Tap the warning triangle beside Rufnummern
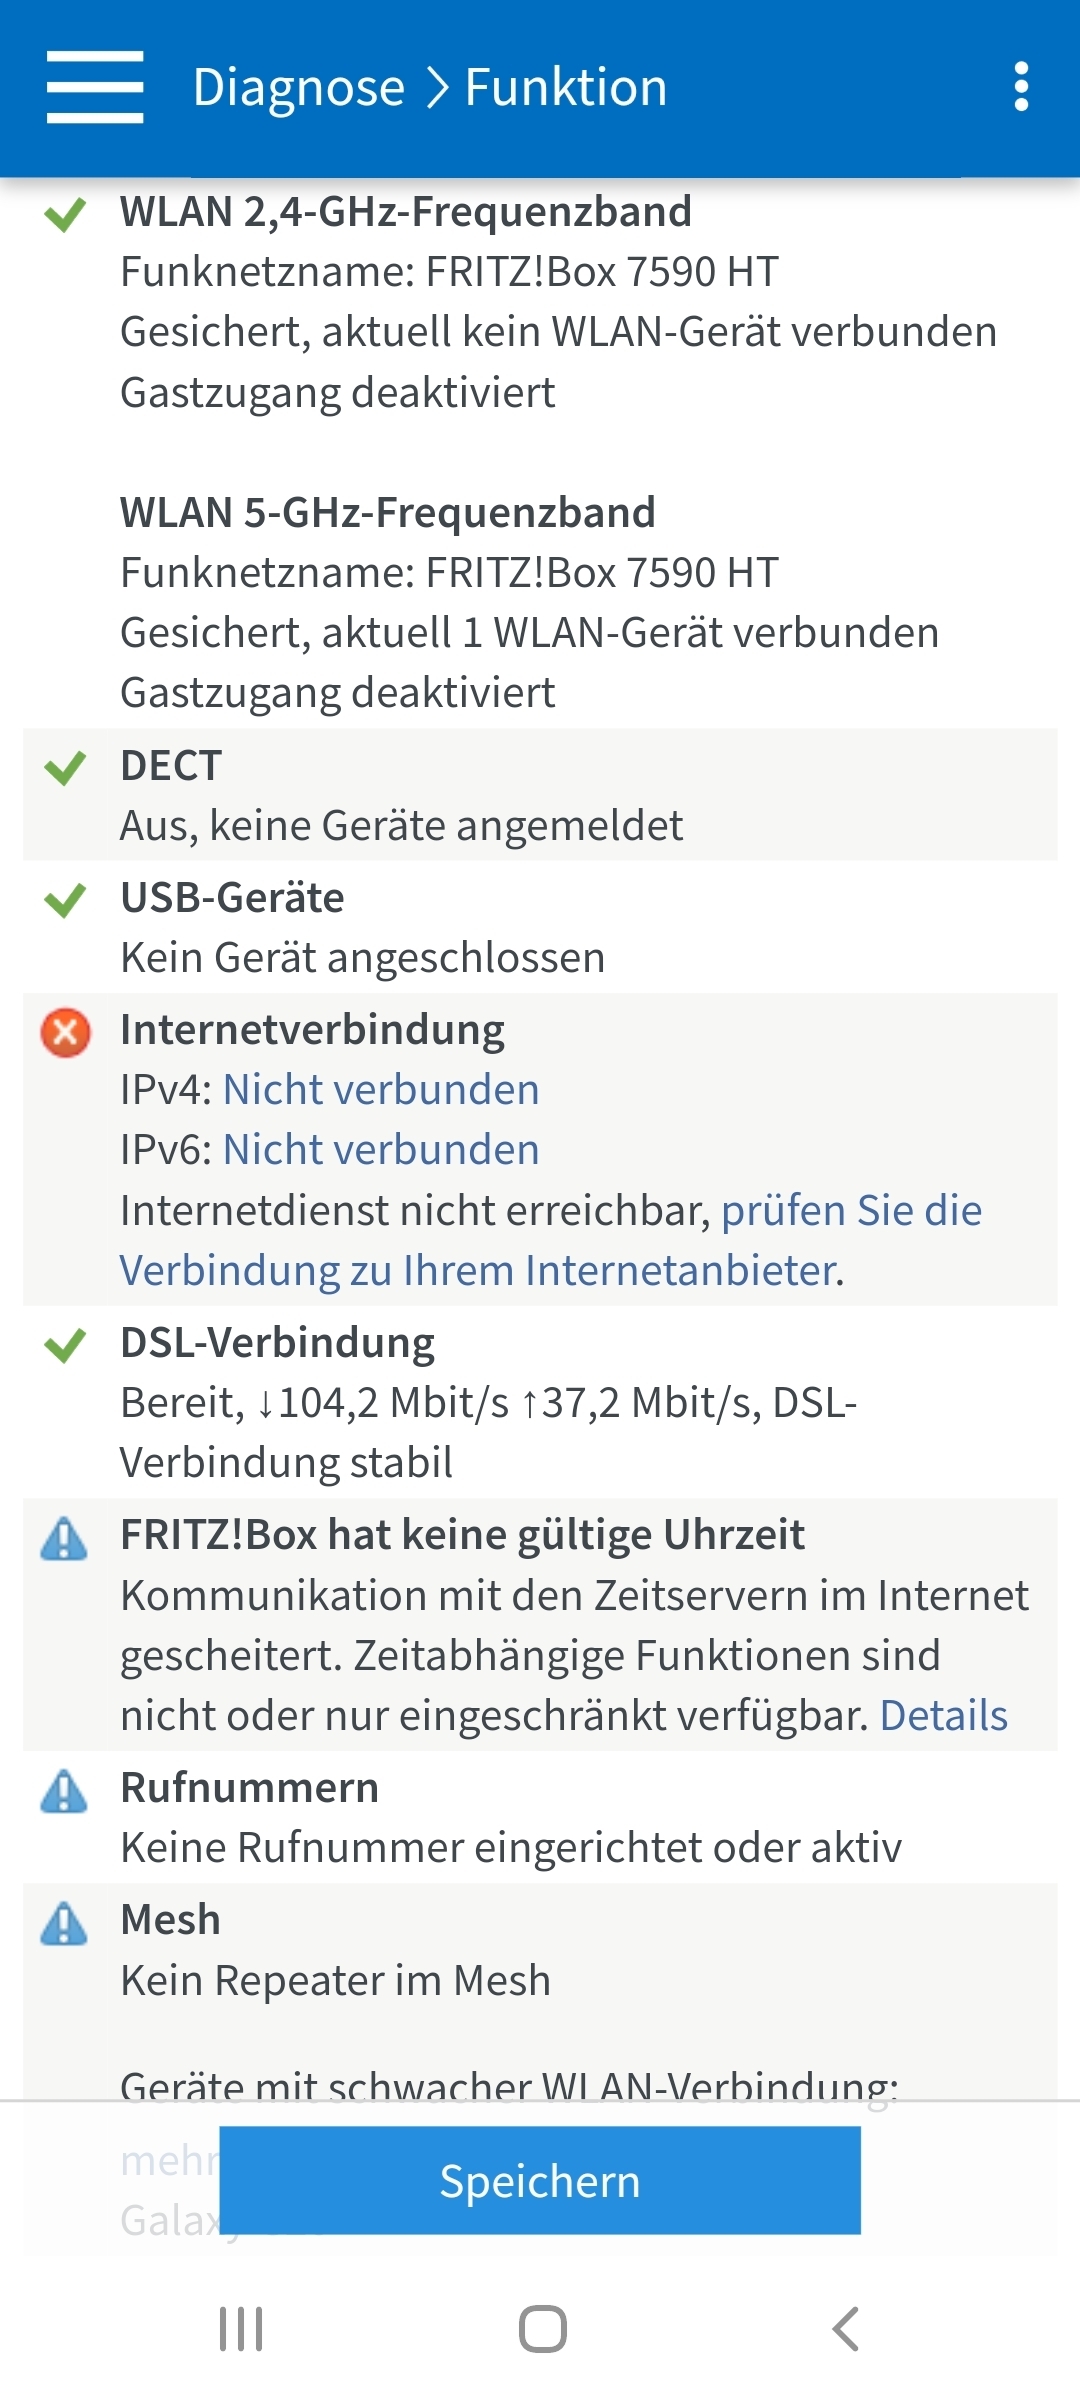 click(64, 1791)
